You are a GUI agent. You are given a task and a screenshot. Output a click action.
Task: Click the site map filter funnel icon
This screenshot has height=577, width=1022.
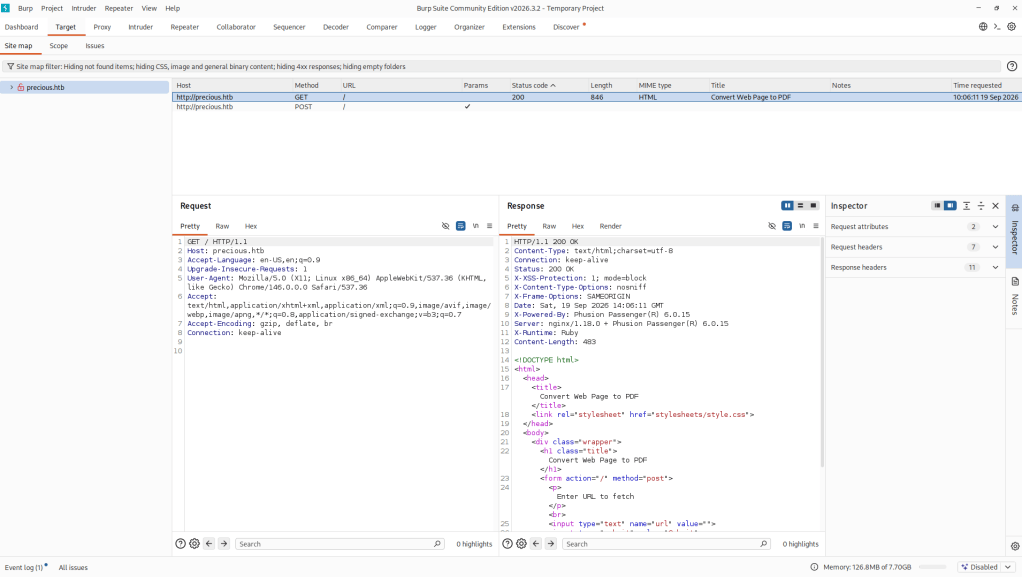coord(10,67)
